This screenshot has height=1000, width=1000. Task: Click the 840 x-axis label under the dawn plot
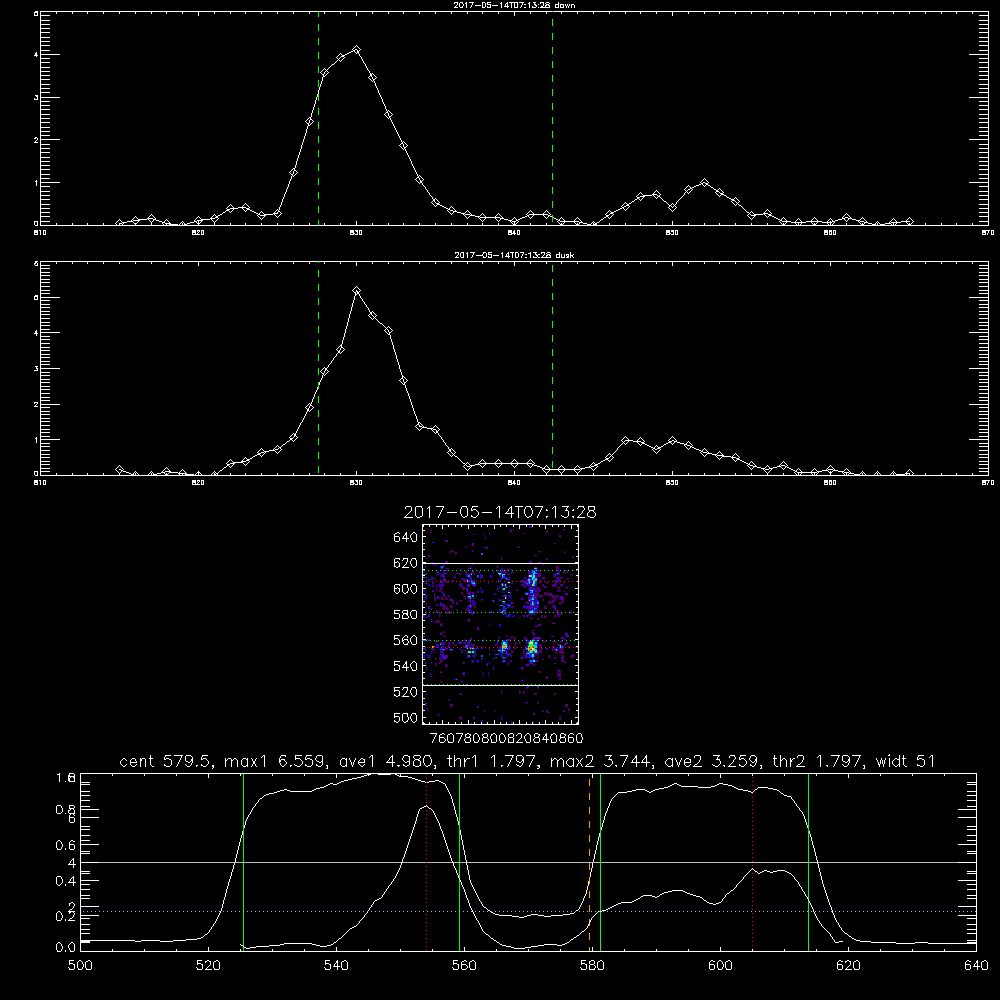(514, 233)
